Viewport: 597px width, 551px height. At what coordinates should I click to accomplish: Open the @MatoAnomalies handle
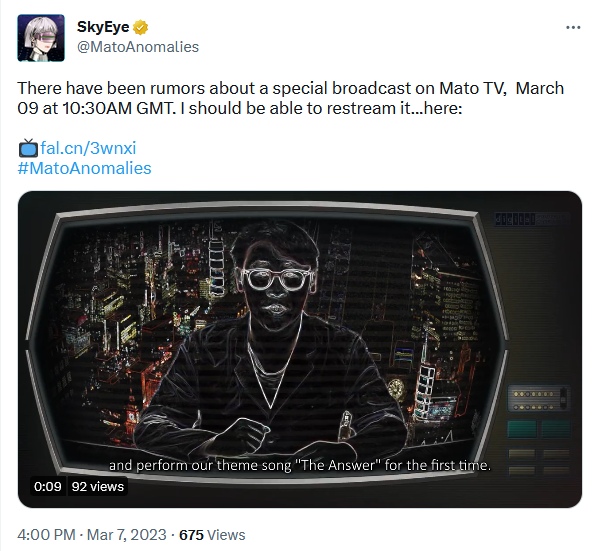[138, 47]
